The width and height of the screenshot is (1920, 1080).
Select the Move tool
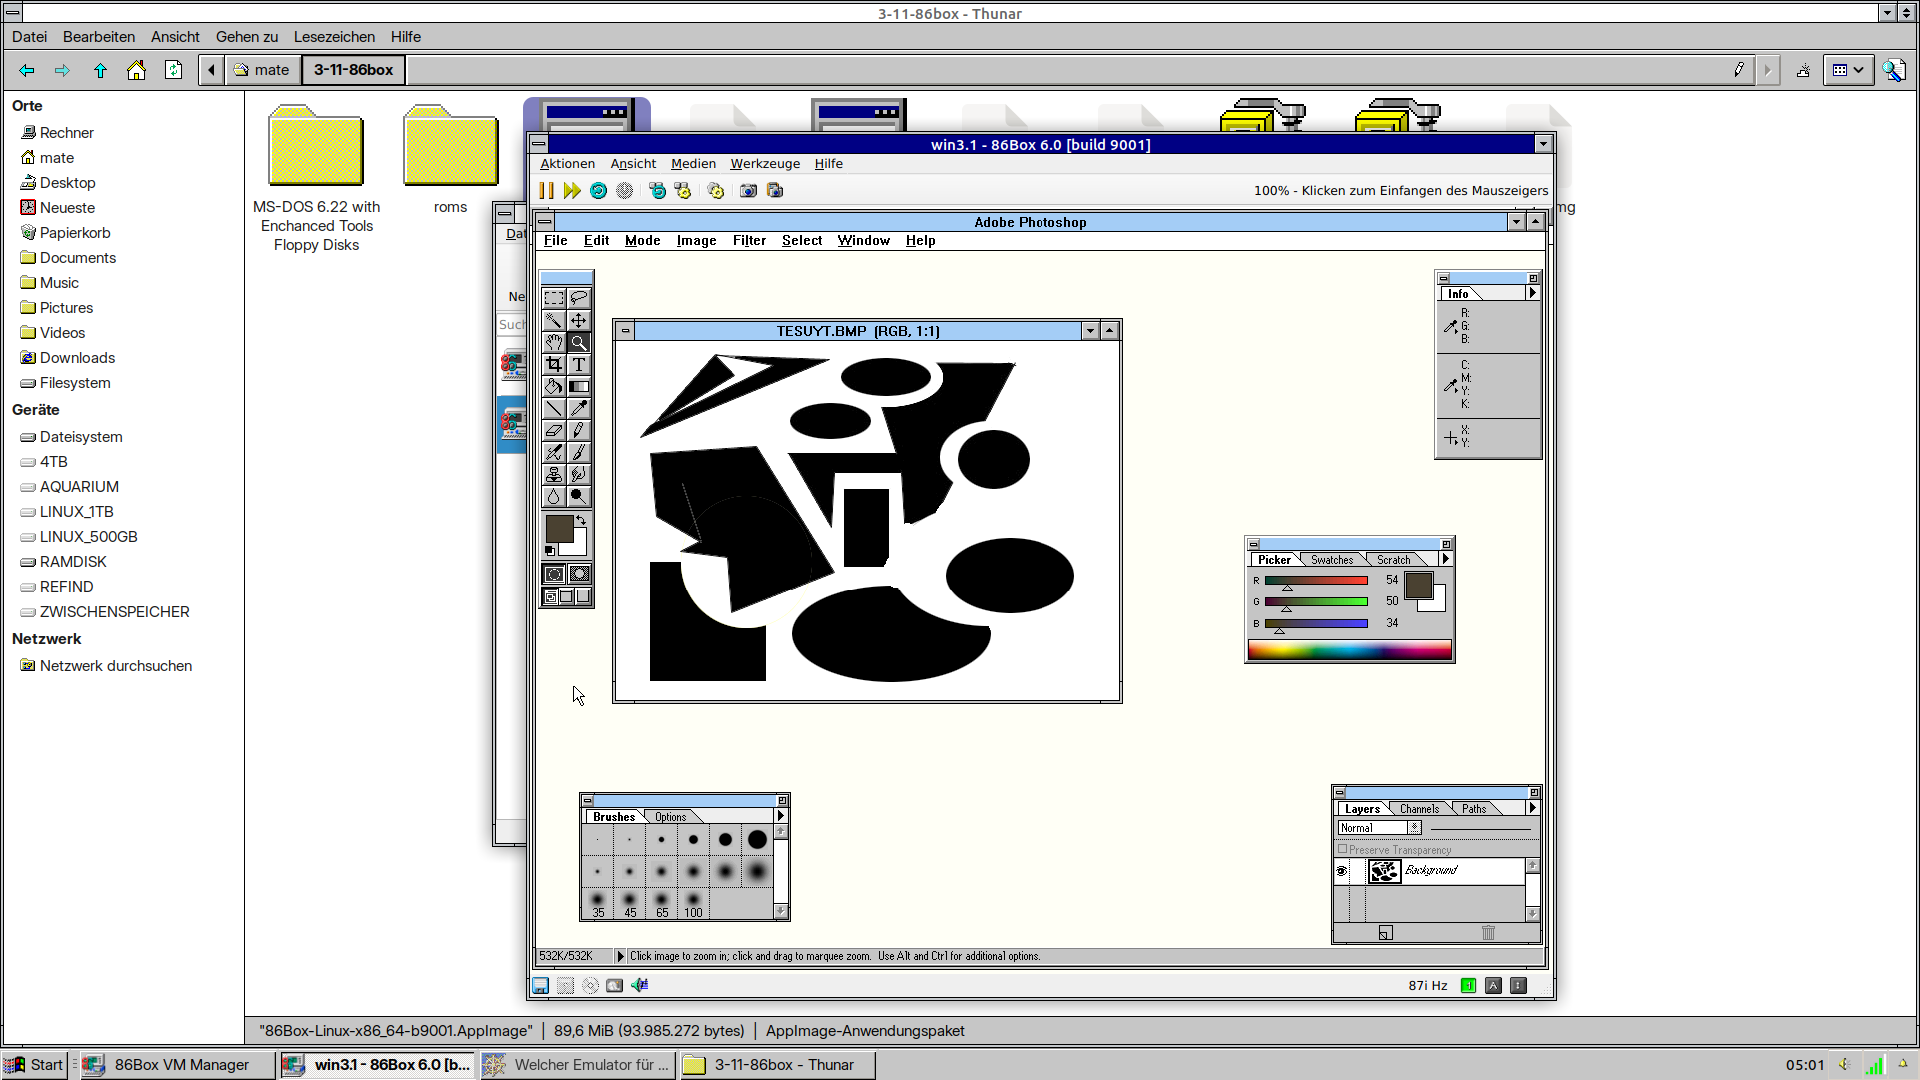pyautogui.click(x=579, y=320)
